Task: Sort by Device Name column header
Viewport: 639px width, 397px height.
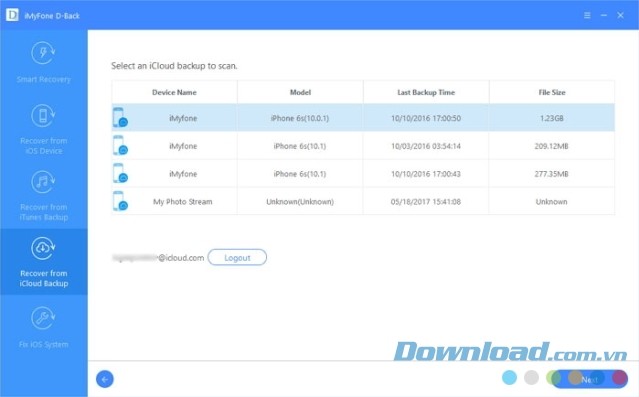Action: (174, 93)
